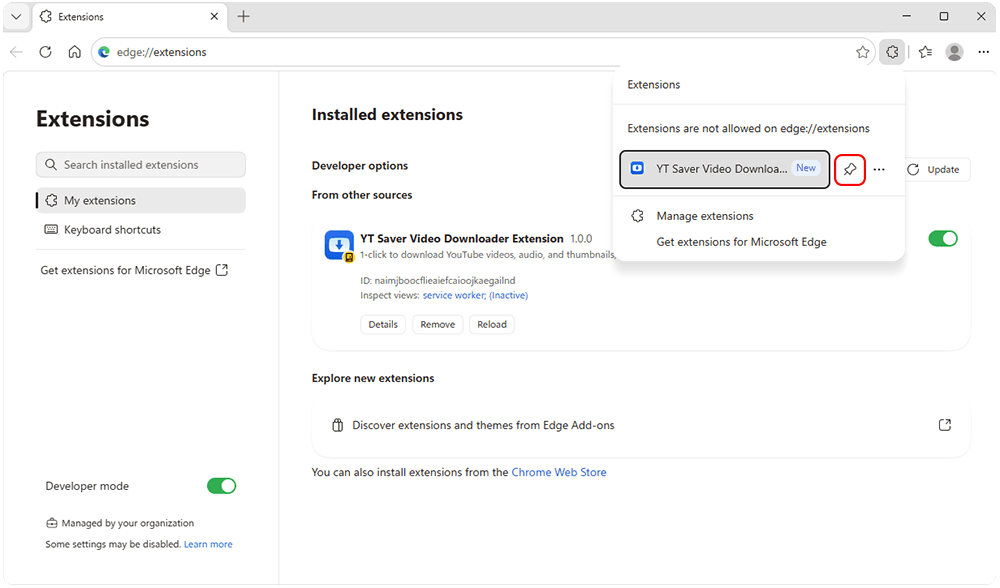Click the Reload button
This screenshot has width=1000, height=588.
pos(492,324)
